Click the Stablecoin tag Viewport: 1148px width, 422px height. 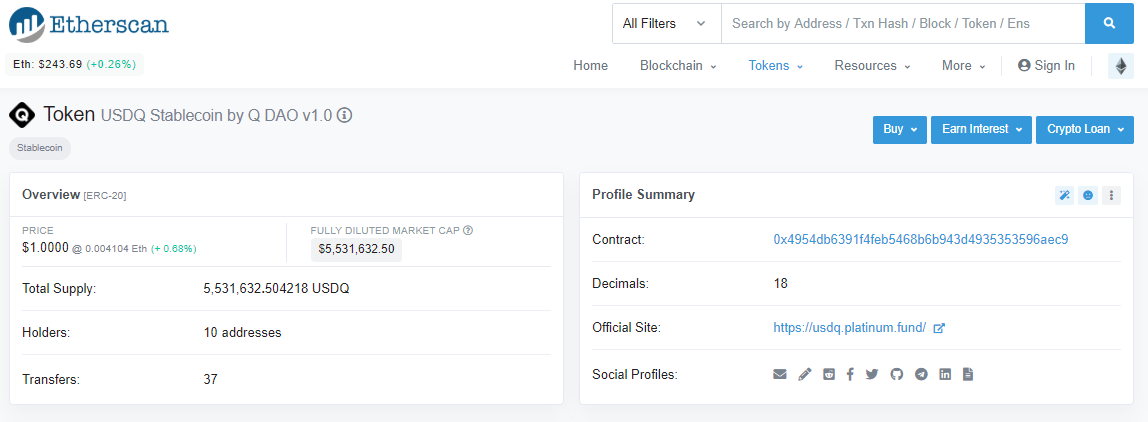[x=40, y=147]
